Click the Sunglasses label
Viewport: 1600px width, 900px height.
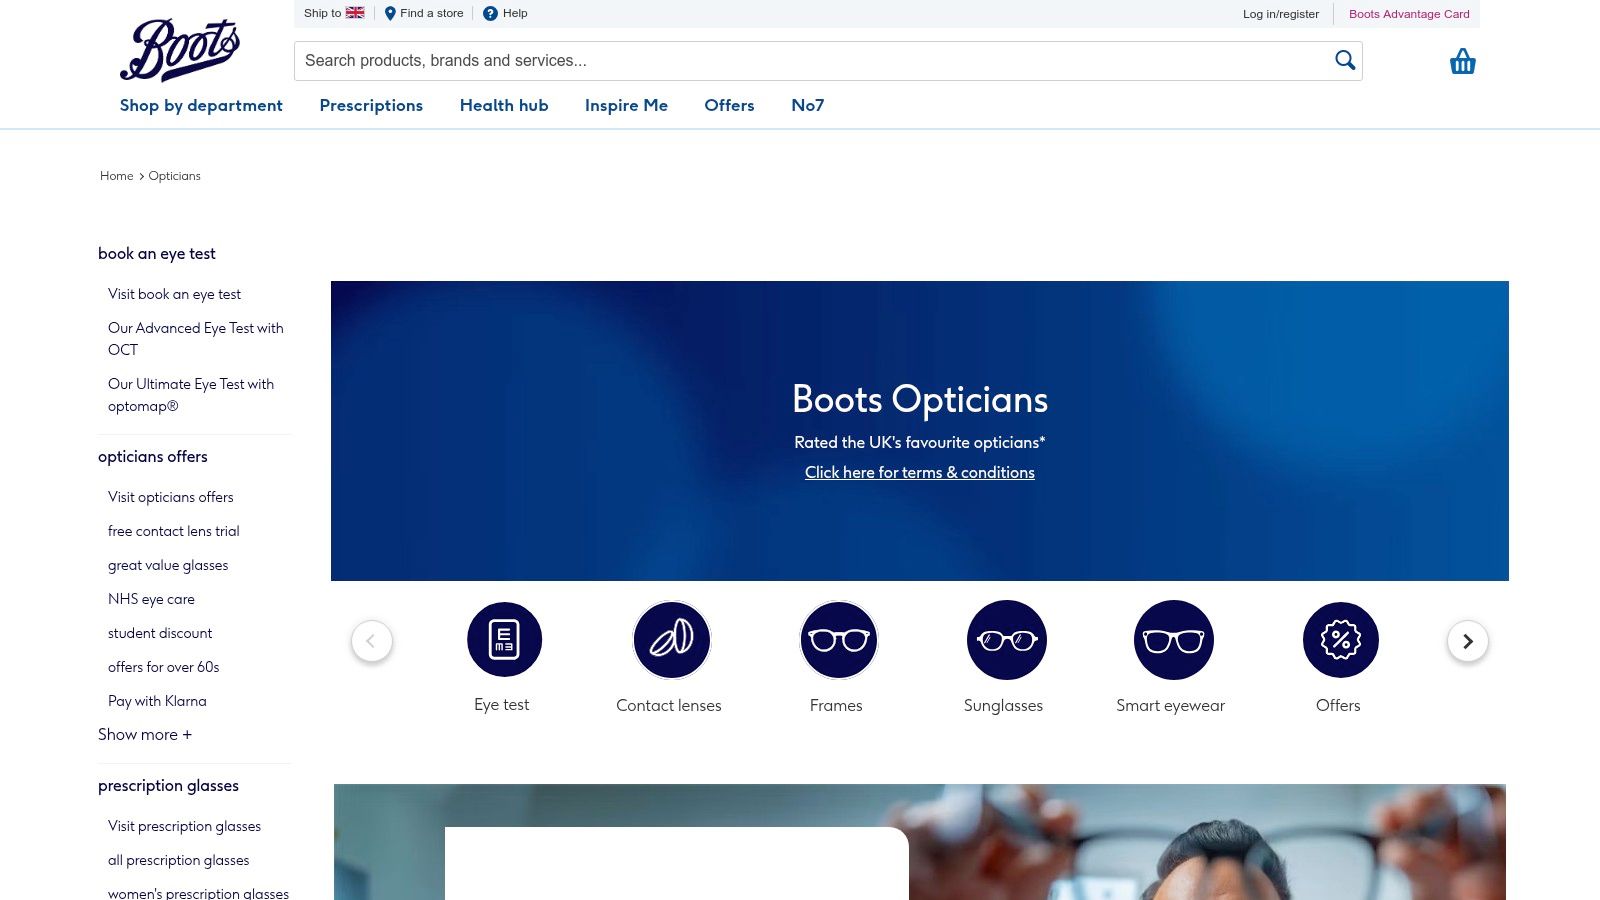pyautogui.click(x=1003, y=705)
